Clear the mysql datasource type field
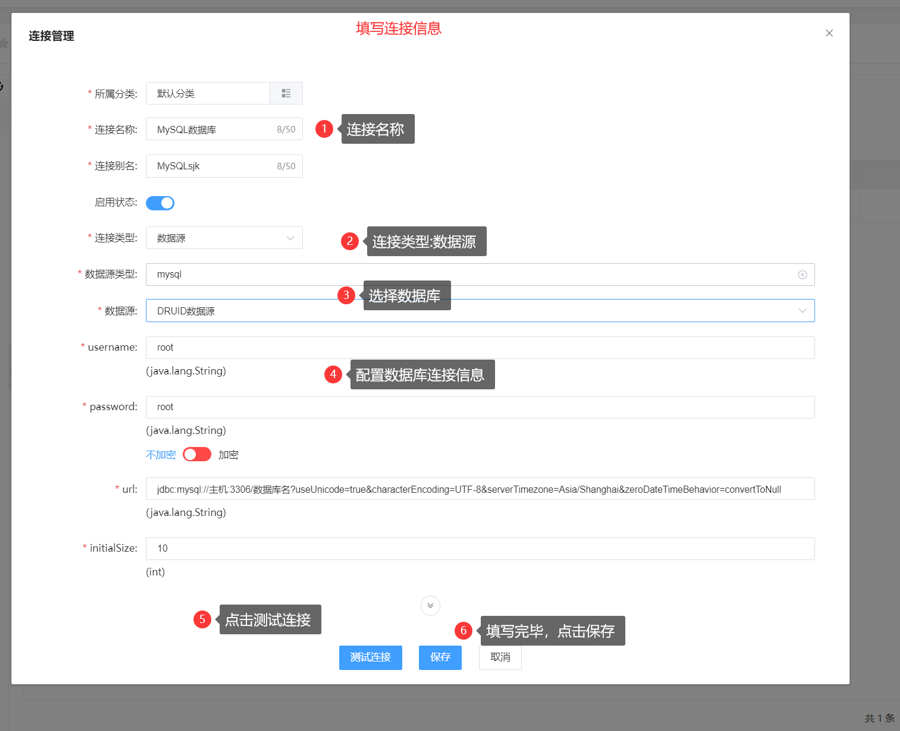The image size is (900, 731). tap(802, 274)
